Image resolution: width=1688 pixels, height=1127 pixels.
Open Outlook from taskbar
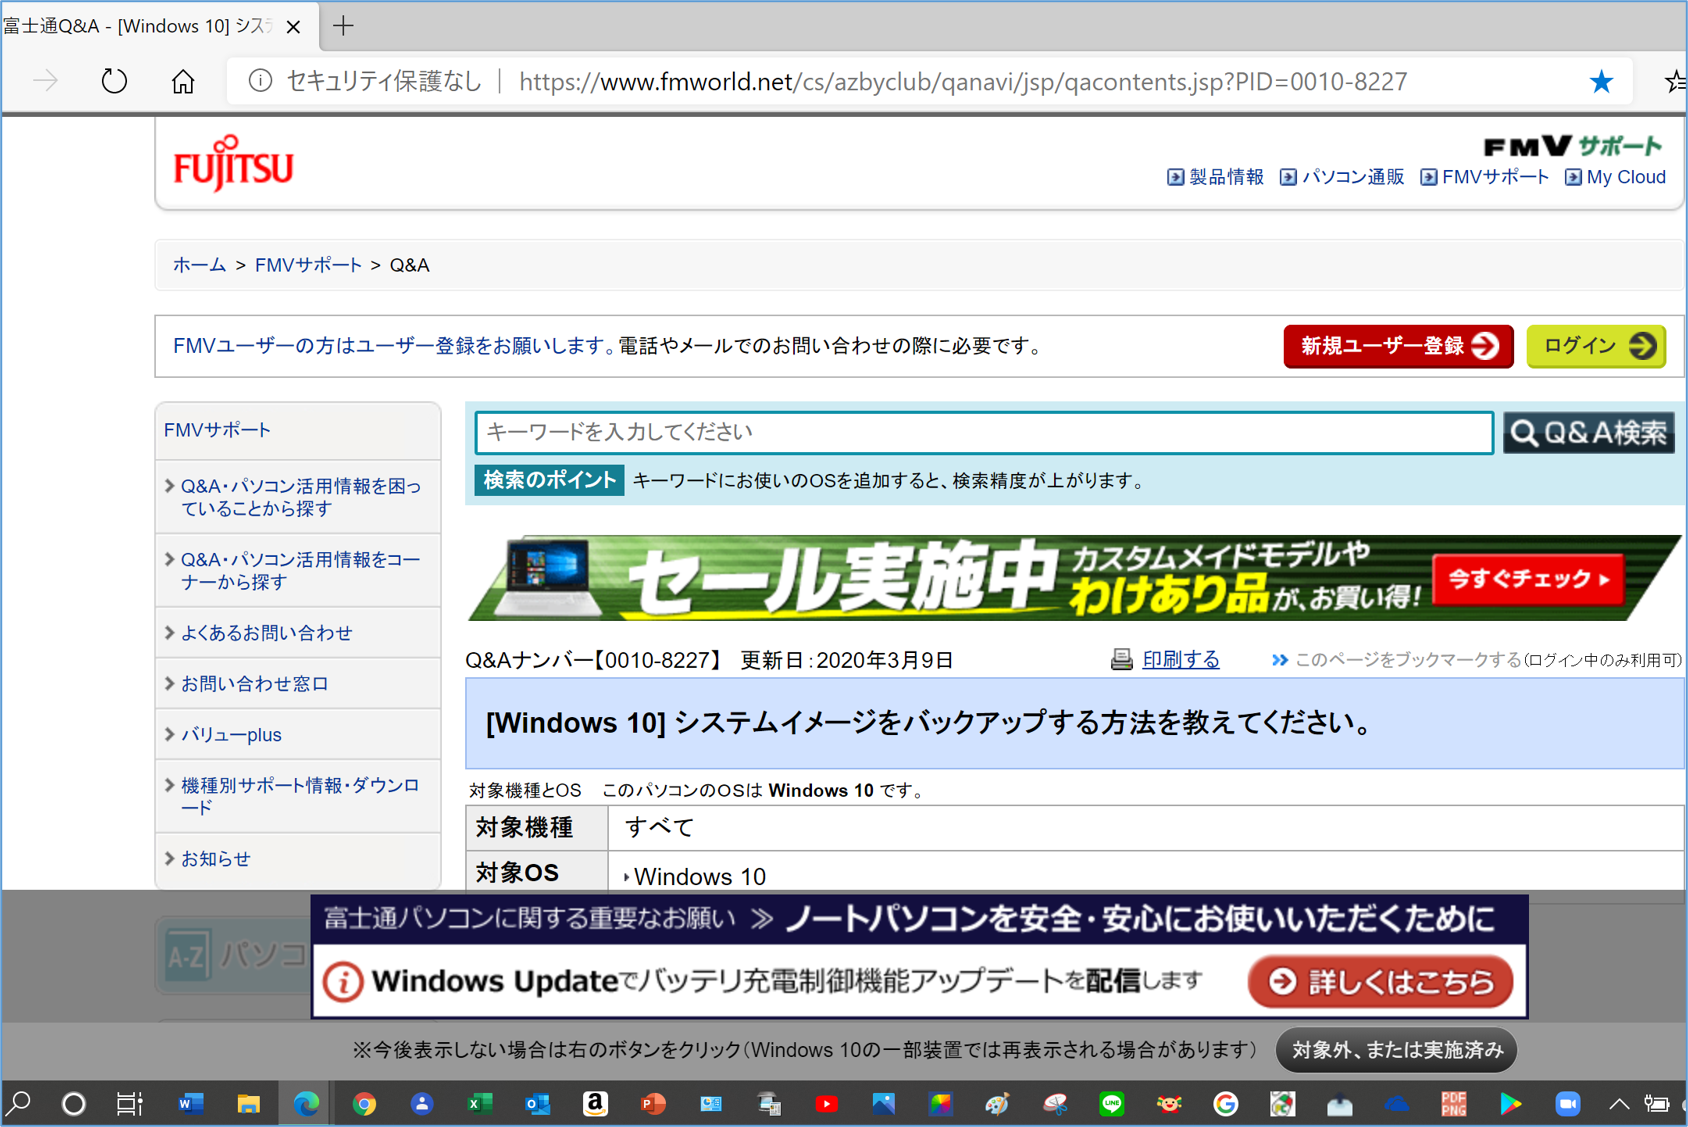point(537,1104)
